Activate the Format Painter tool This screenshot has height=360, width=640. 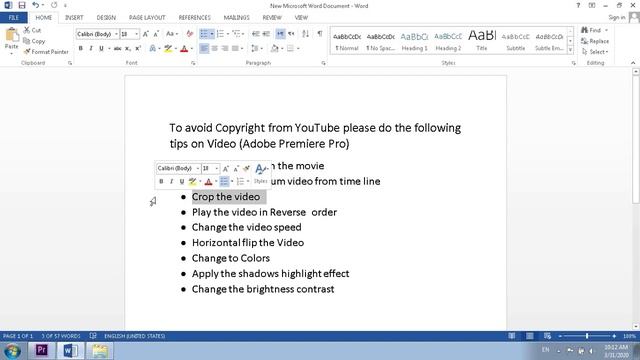click(x=46, y=52)
